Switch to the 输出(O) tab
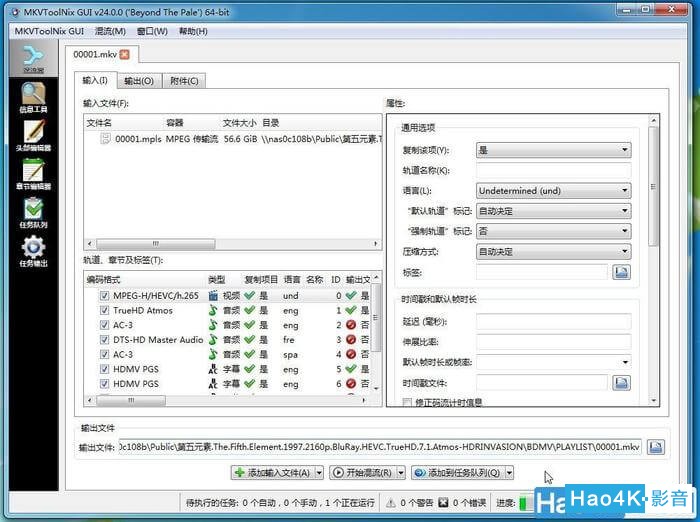700x522 pixels. 139,81
